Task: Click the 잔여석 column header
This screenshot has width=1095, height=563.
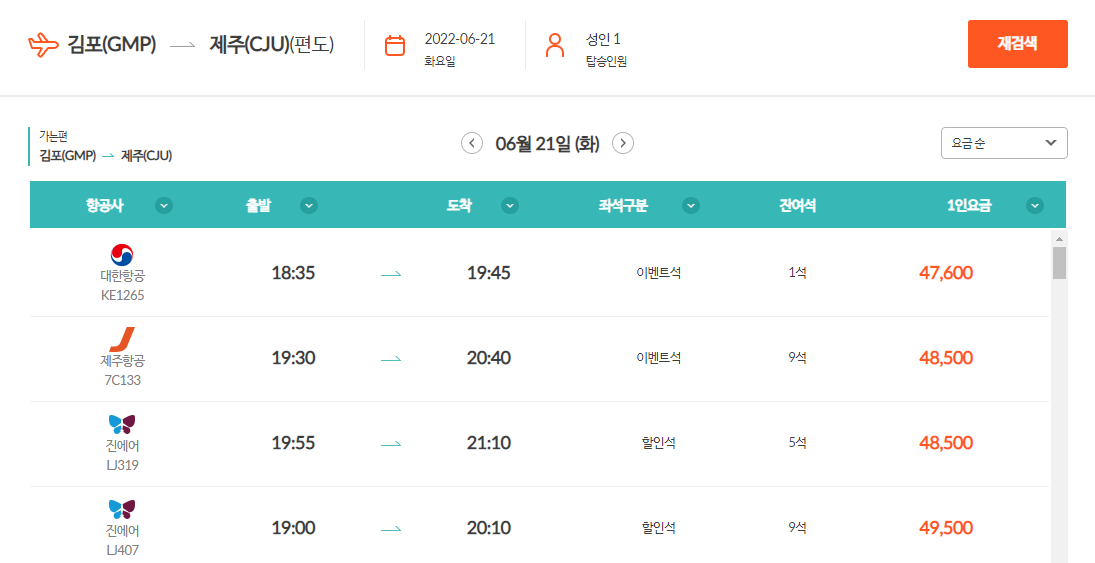Action: (798, 205)
